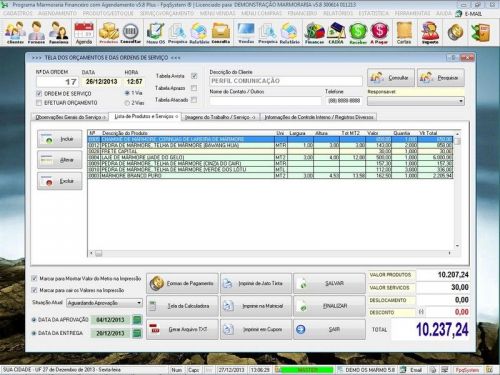
Task: Click the Incluir button
Action: (x=60, y=139)
